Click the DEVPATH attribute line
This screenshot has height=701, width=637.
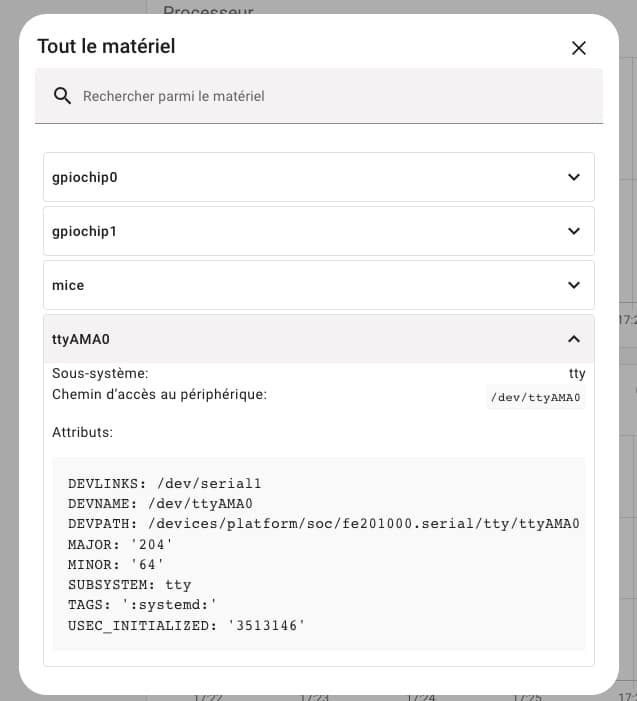(324, 524)
